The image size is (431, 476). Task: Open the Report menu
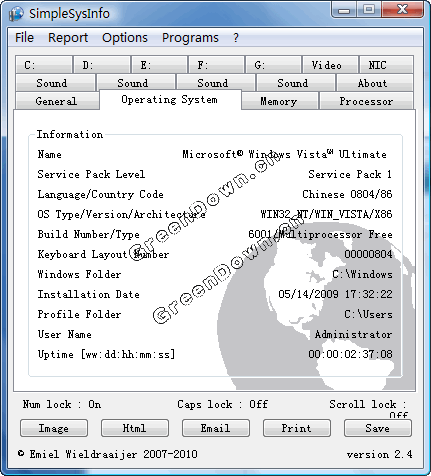click(x=68, y=38)
